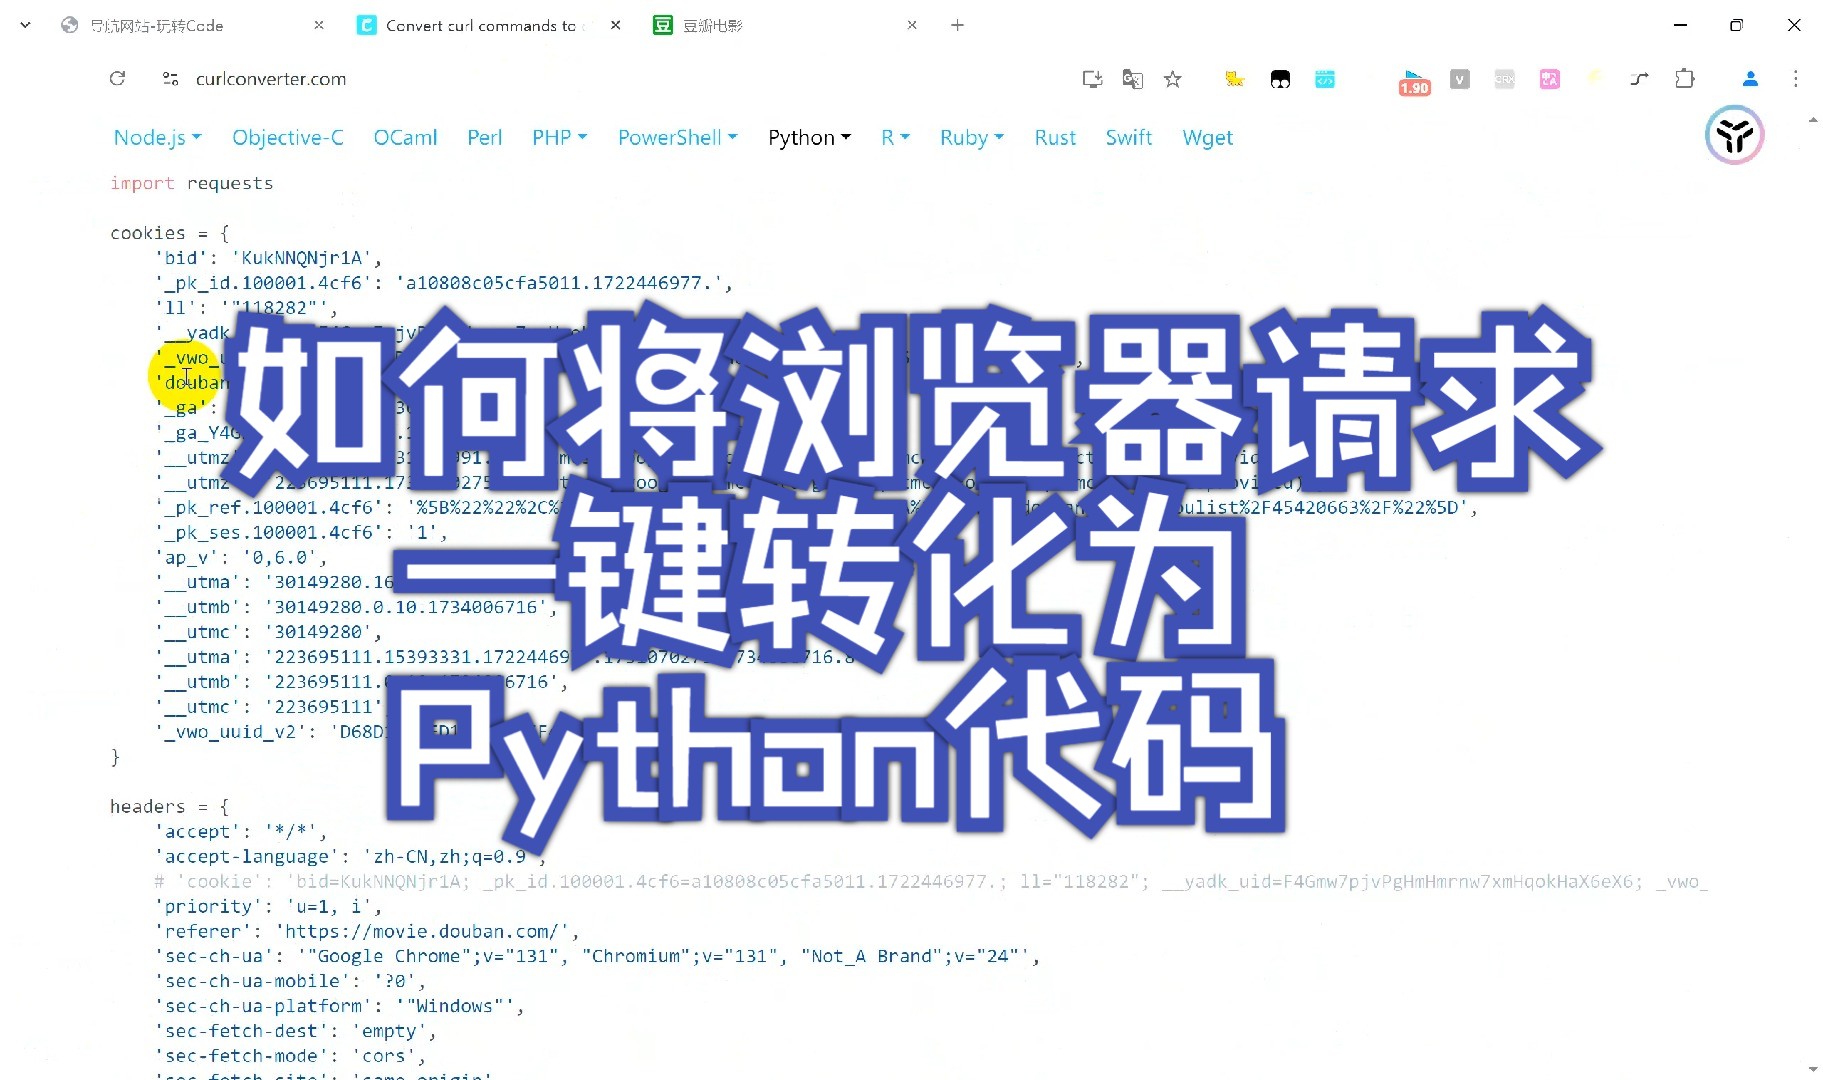Select Perl output language
Screen dimensions: 1823x1080
click(x=484, y=138)
